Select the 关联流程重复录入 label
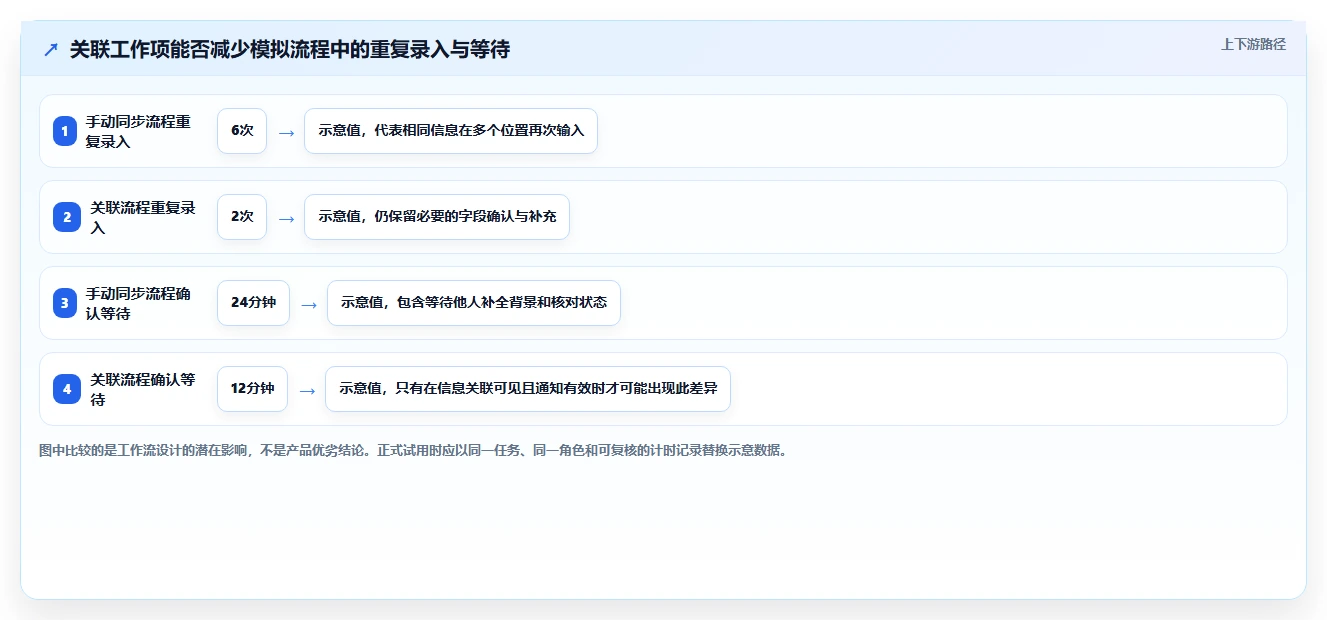Viewport: 1327px width, 620px height. pyautogui.click(x=143, y=217)
